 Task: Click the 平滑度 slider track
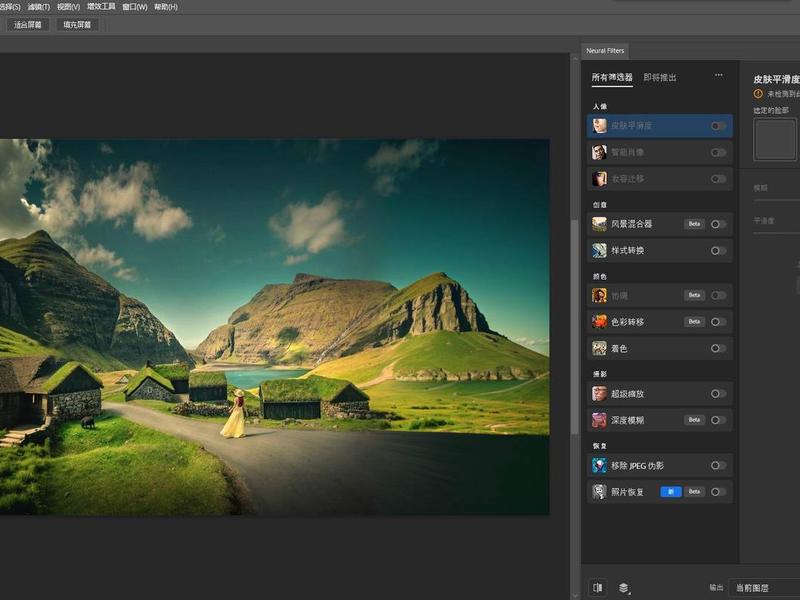[x=777, y=233]
